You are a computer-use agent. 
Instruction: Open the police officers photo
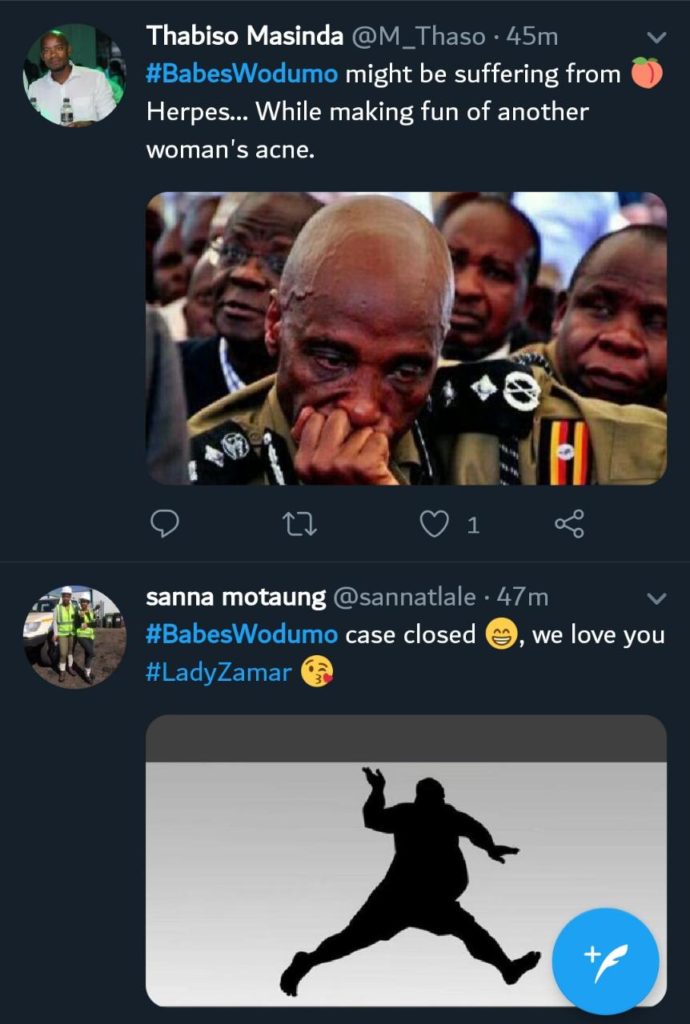tap(406, 338)
